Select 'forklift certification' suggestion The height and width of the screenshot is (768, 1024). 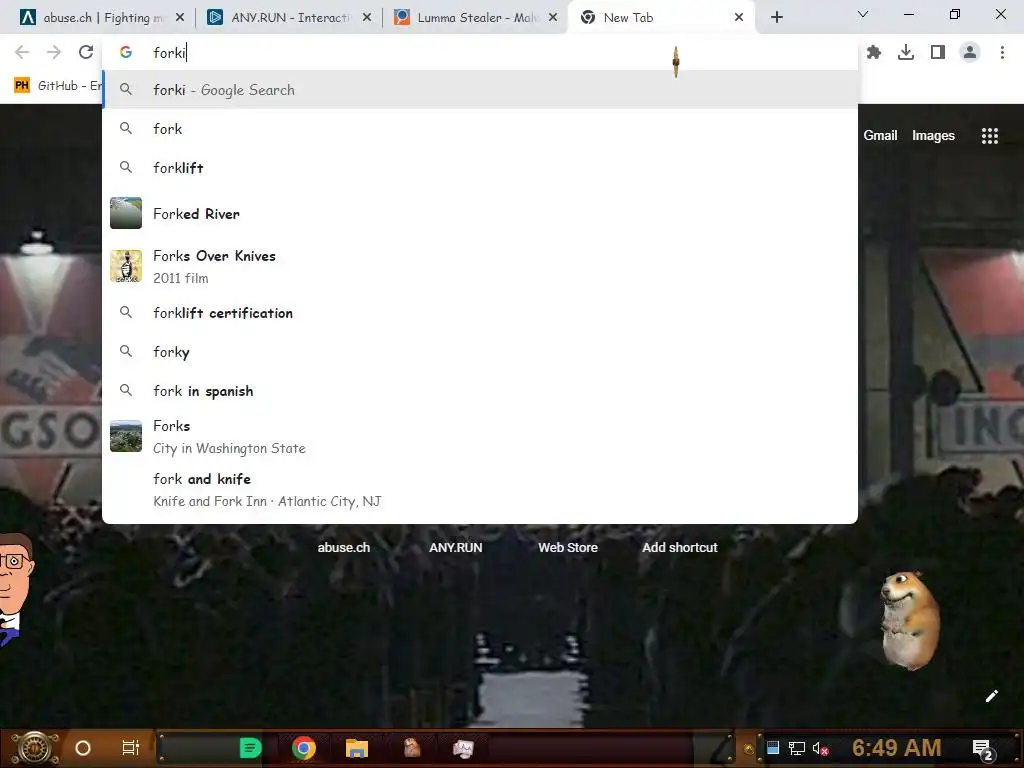click(480, 313)
